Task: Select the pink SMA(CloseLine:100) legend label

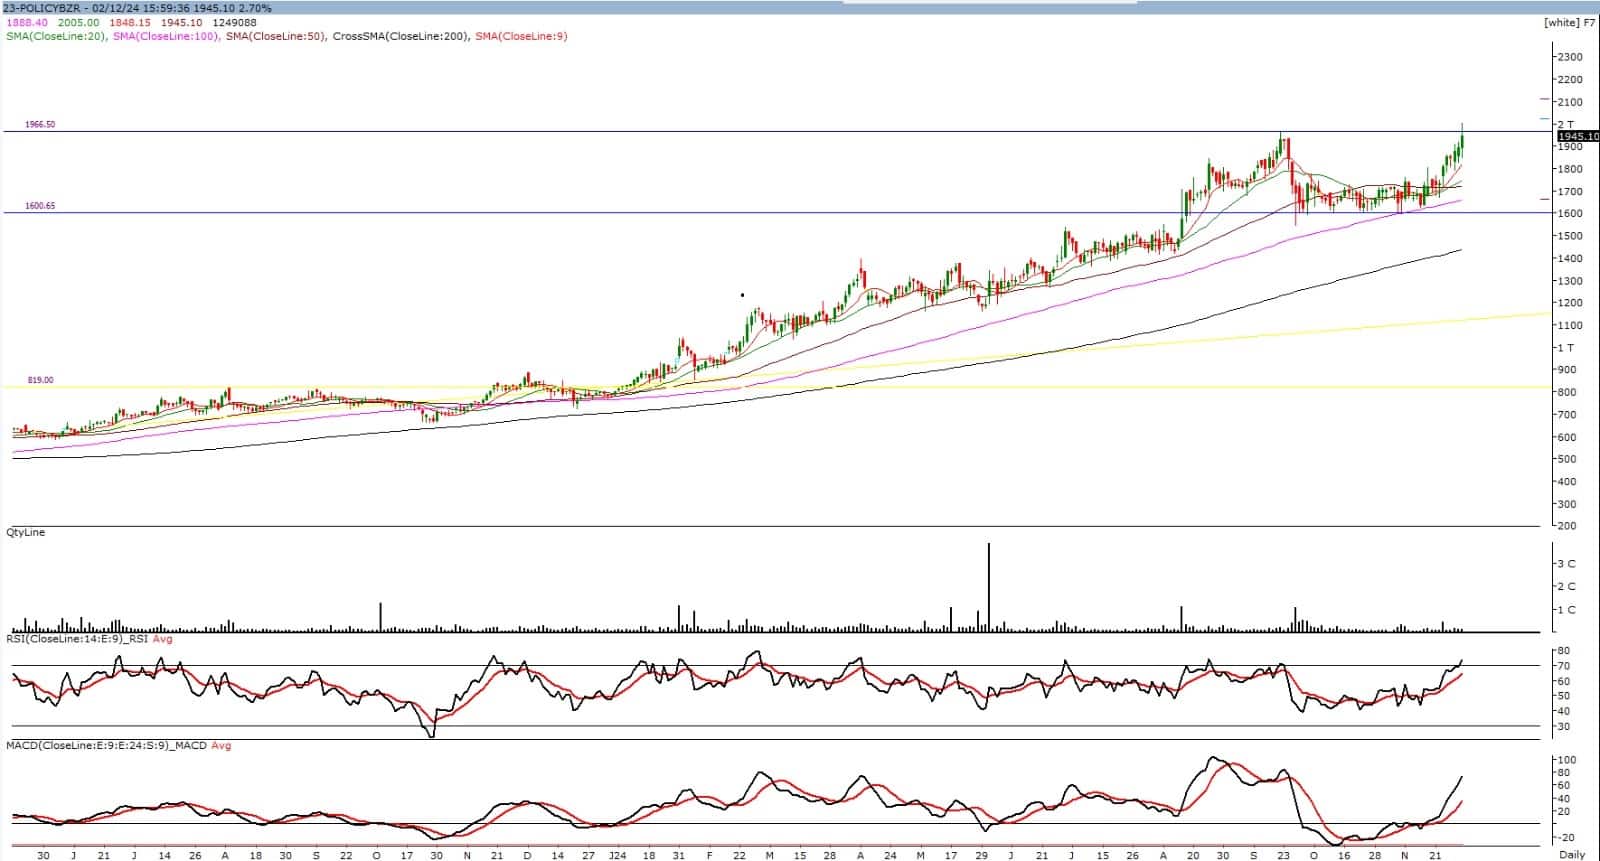Action: pyautogui.click(x=166, y=36)
